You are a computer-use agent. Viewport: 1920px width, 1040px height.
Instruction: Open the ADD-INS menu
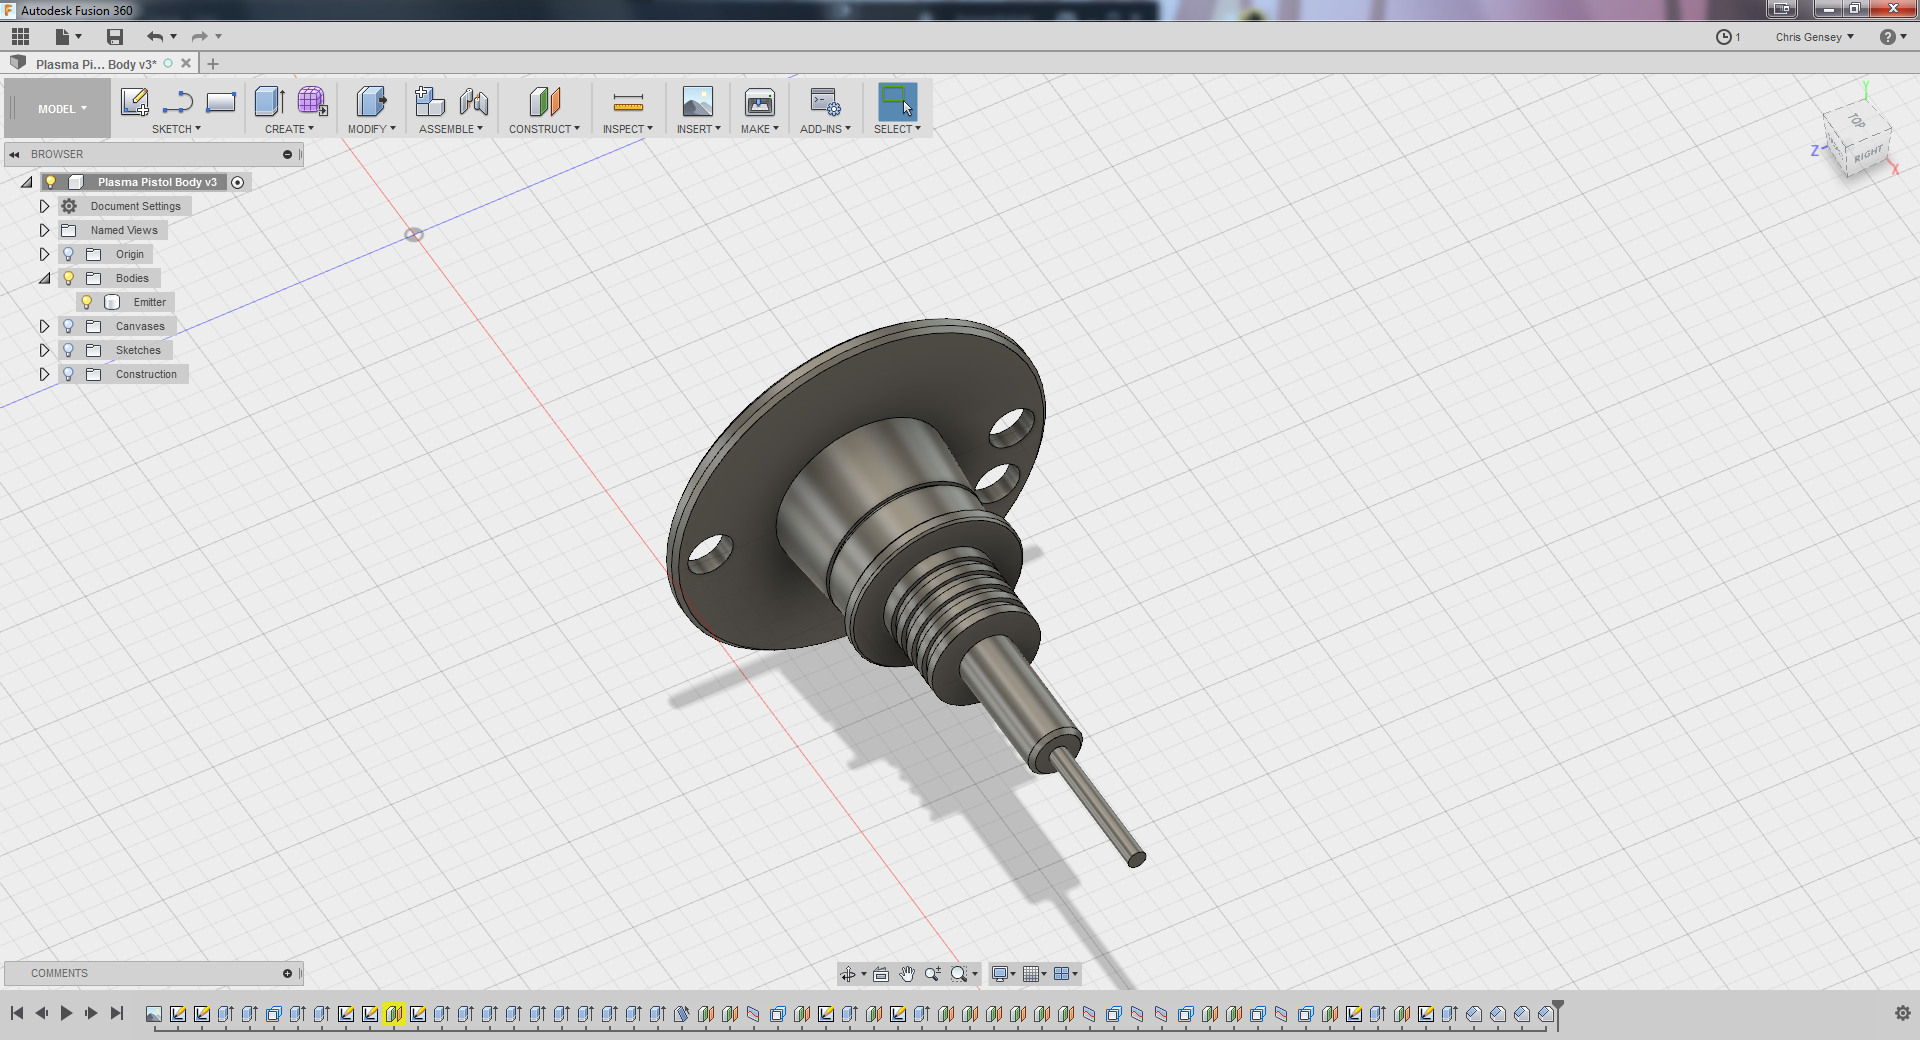(825, 129)
